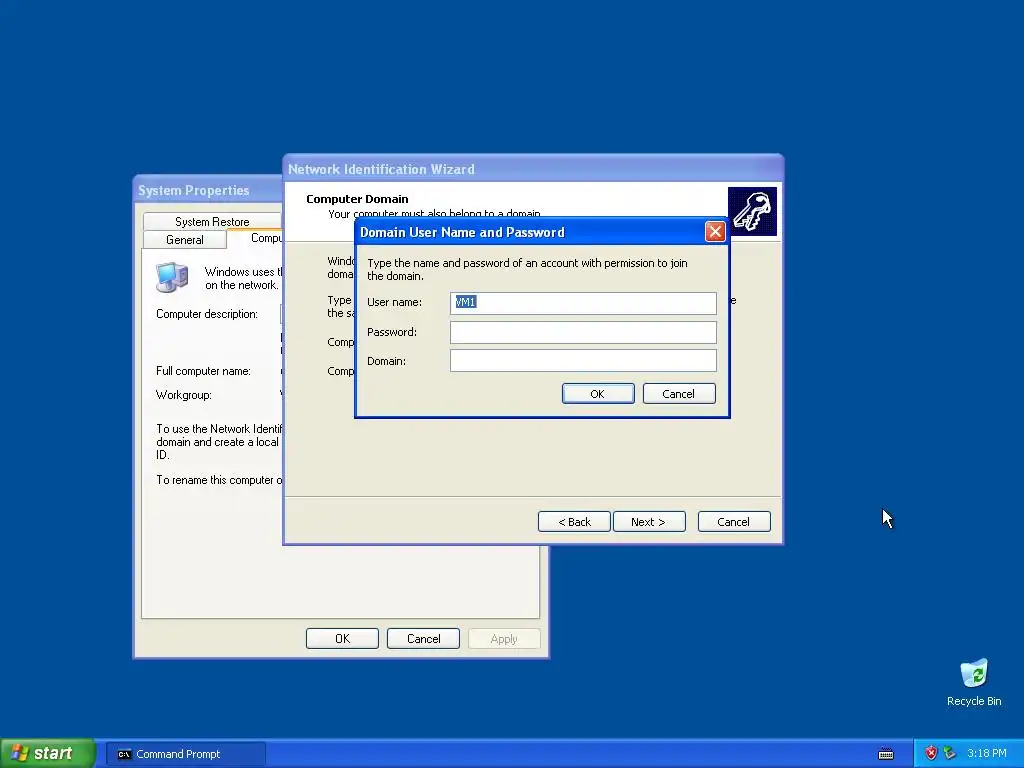This screenshot has height=768, width=1024.
Task: Confirm the domain credentials with OK
Action: tap(598, 394)
